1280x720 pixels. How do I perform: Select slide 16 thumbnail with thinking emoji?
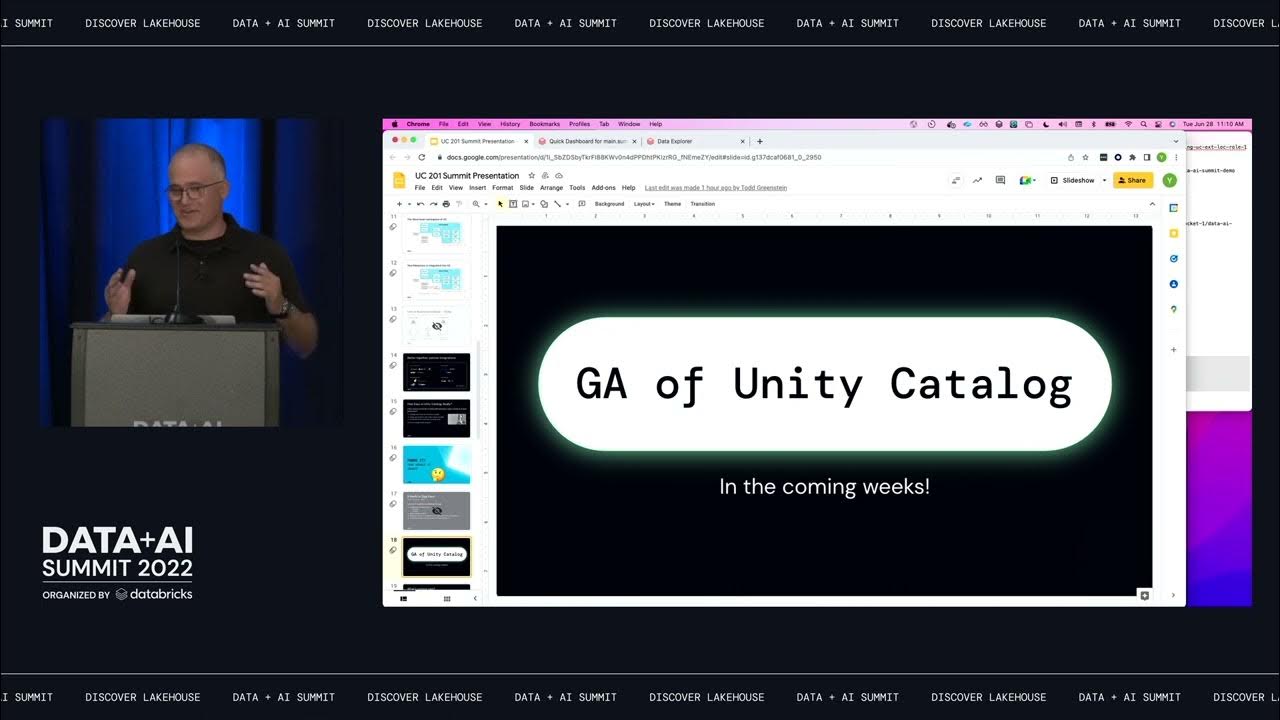(x=436, y=464)
